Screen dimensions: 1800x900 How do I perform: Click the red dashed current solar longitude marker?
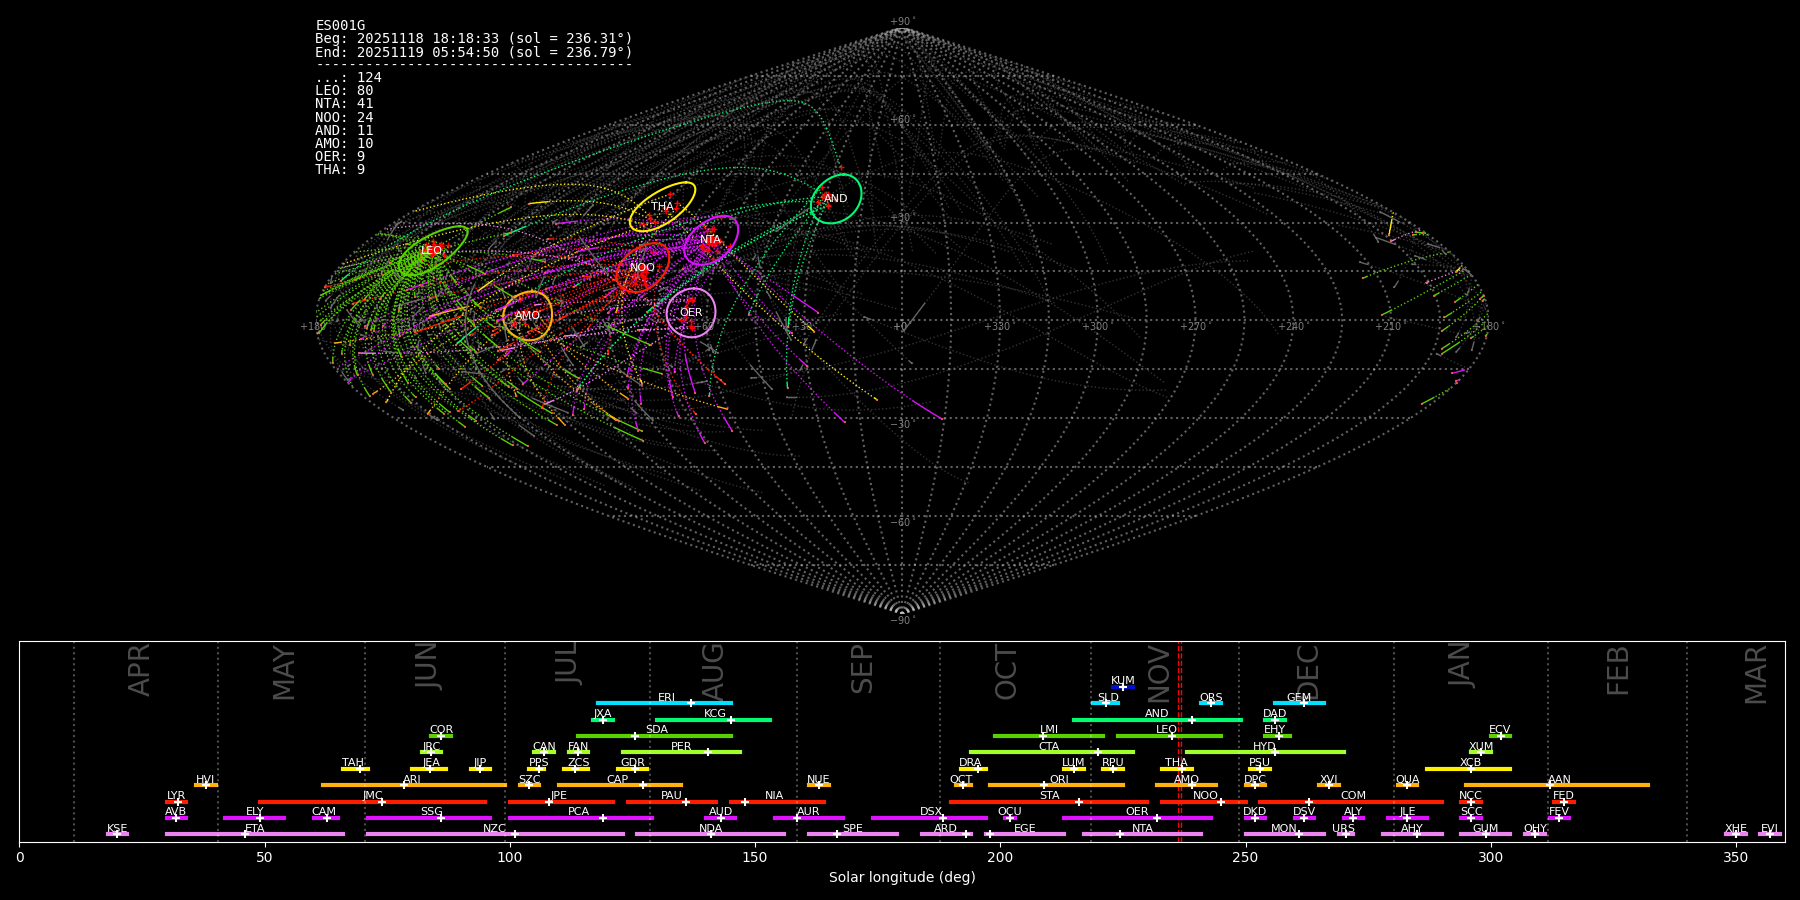(x=1179, y=741)
